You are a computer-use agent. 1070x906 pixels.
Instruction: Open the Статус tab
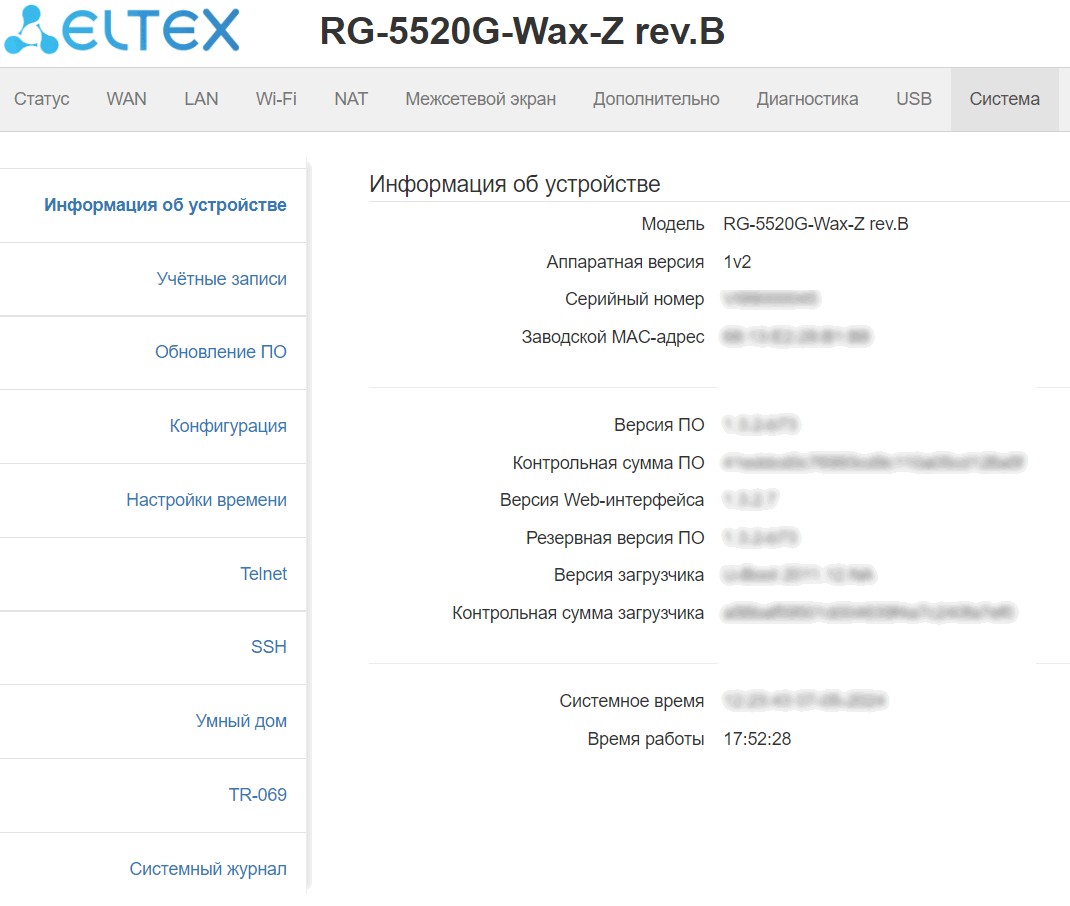[x=42, y=99]
